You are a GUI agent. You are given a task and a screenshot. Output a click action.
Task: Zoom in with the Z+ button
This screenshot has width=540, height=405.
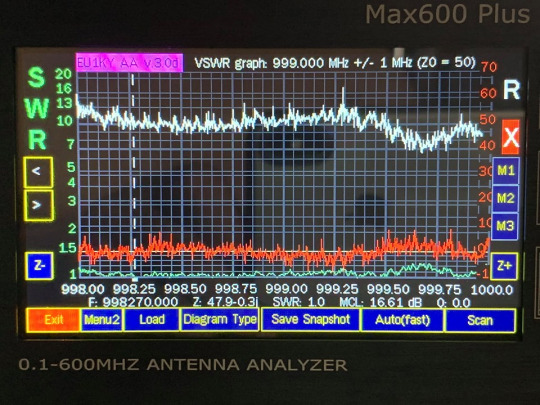tap(504, 266)
